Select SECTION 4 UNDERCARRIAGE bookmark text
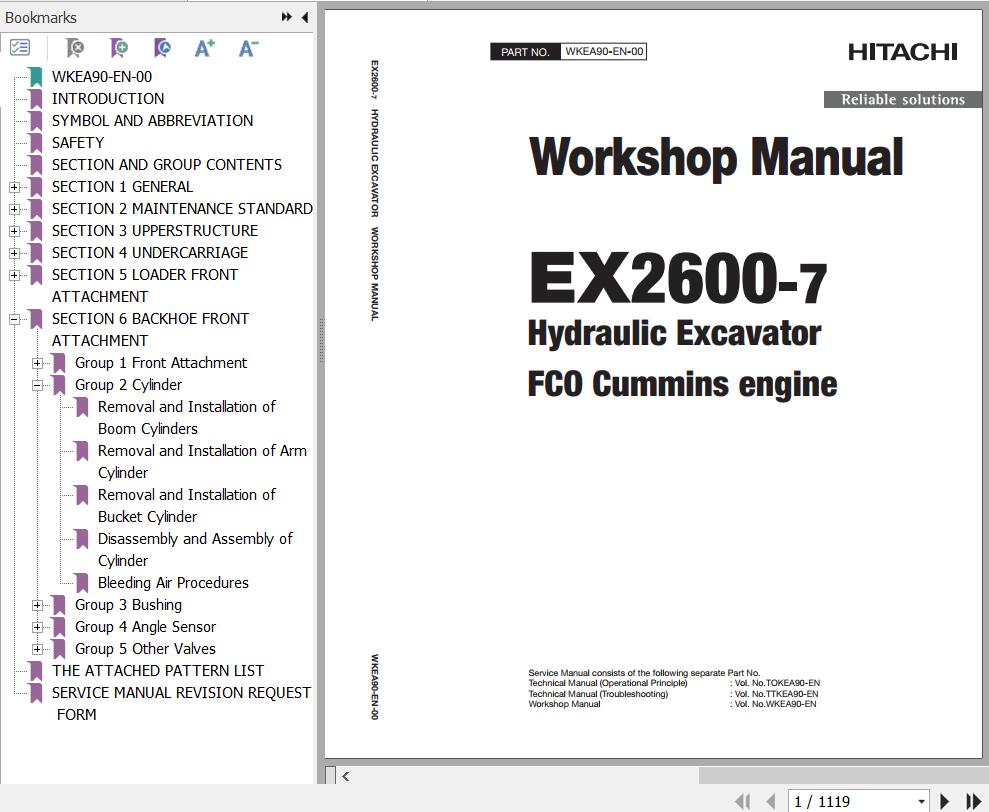The width and height of the screenshot is (989, 812). [149, 253]
